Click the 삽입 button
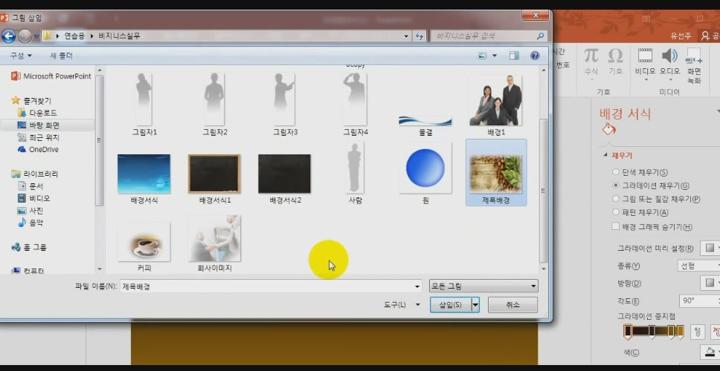Screen dimensions: 720x371 (x=451, y=304)
